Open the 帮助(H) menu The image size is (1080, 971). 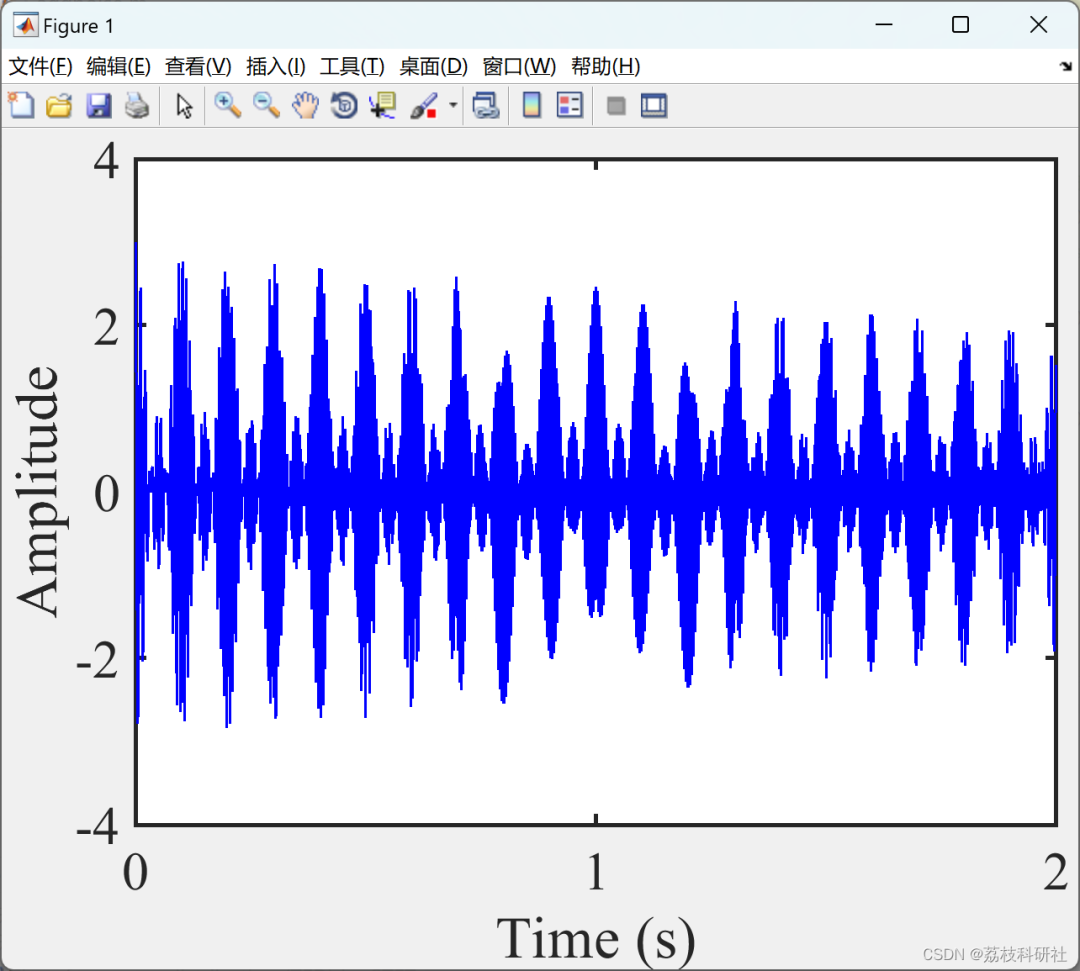[605, 66]
